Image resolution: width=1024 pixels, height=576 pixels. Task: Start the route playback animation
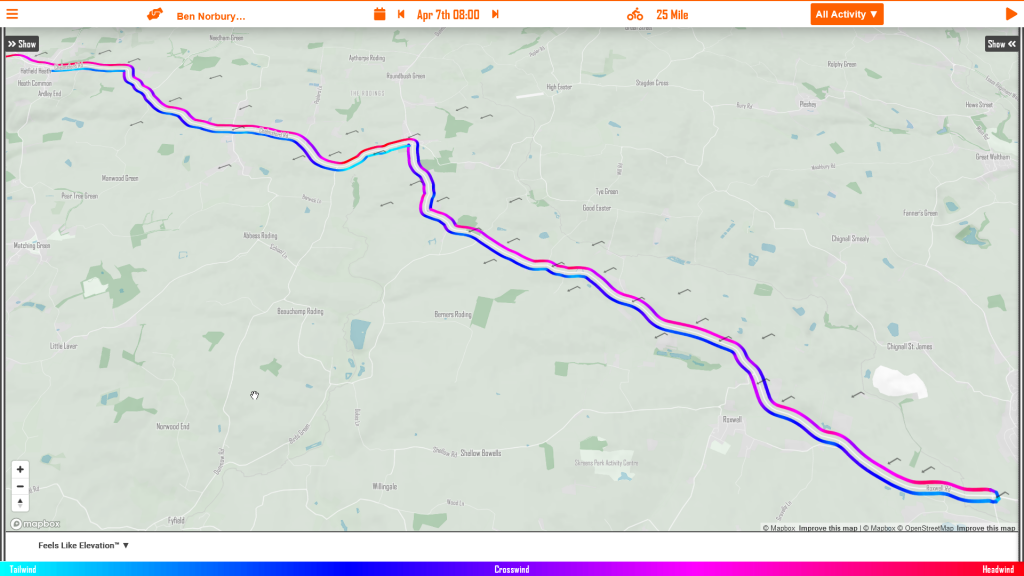pyautogui.click(x=1011, y=14)
